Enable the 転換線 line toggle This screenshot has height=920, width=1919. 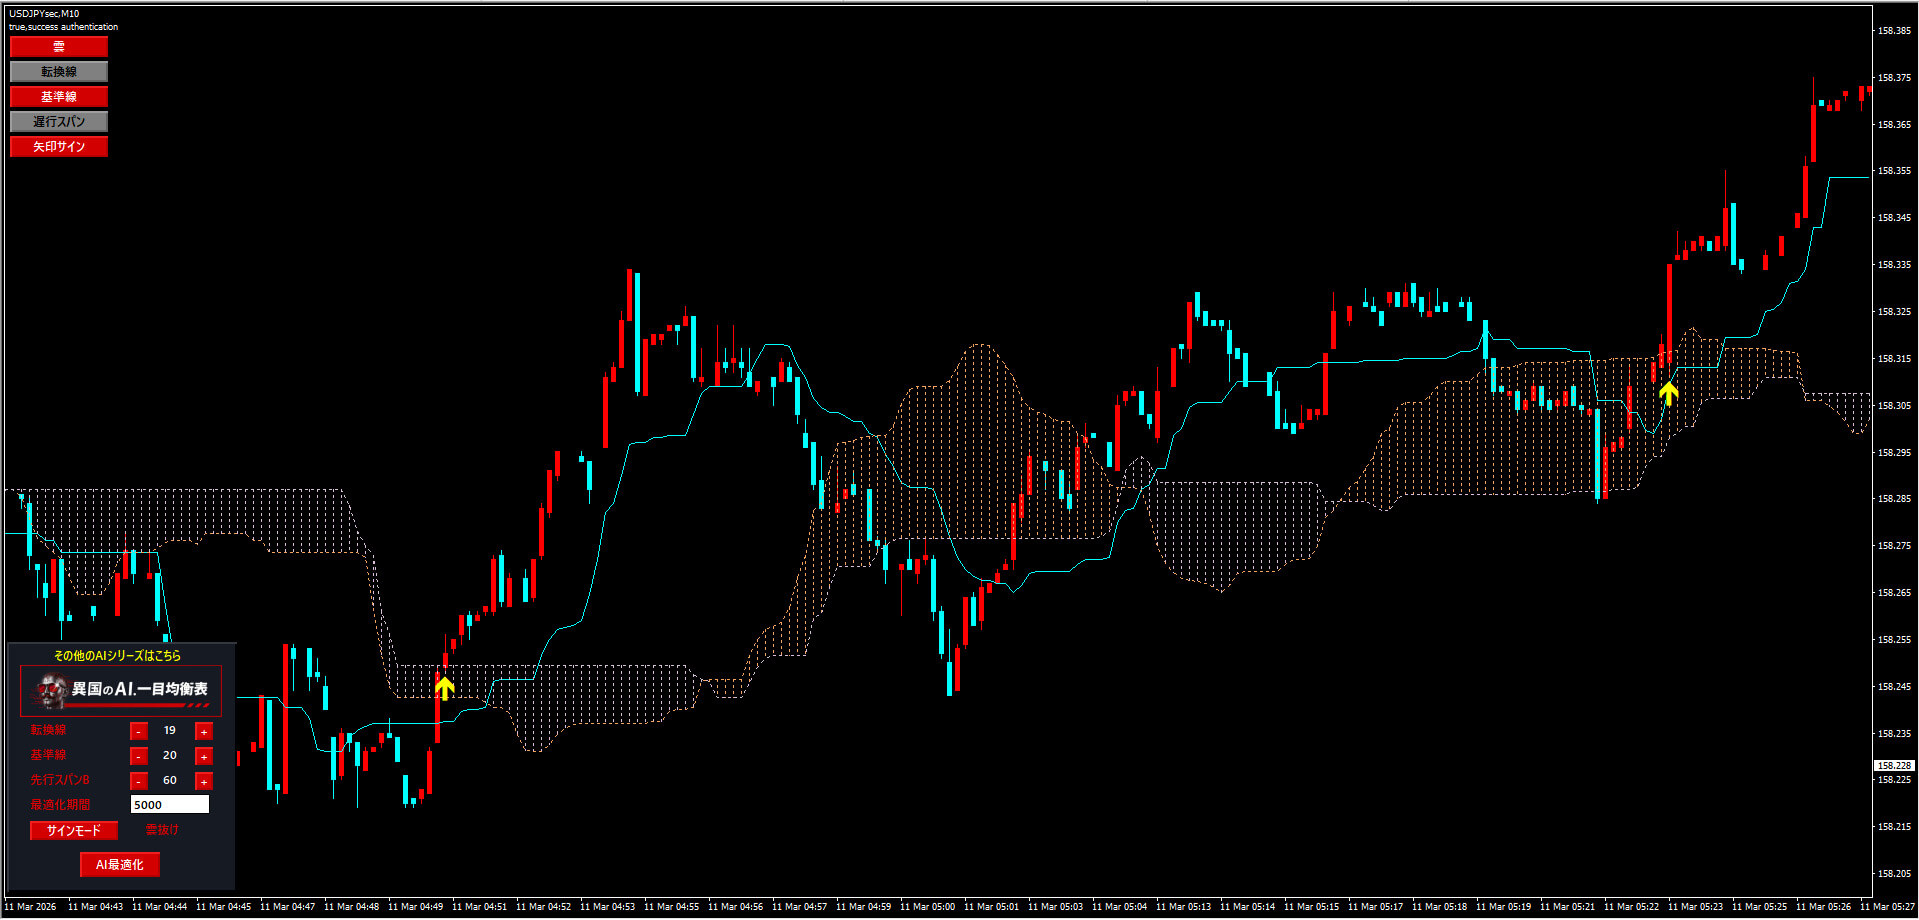pyautogui.click(x=58, y=72)
